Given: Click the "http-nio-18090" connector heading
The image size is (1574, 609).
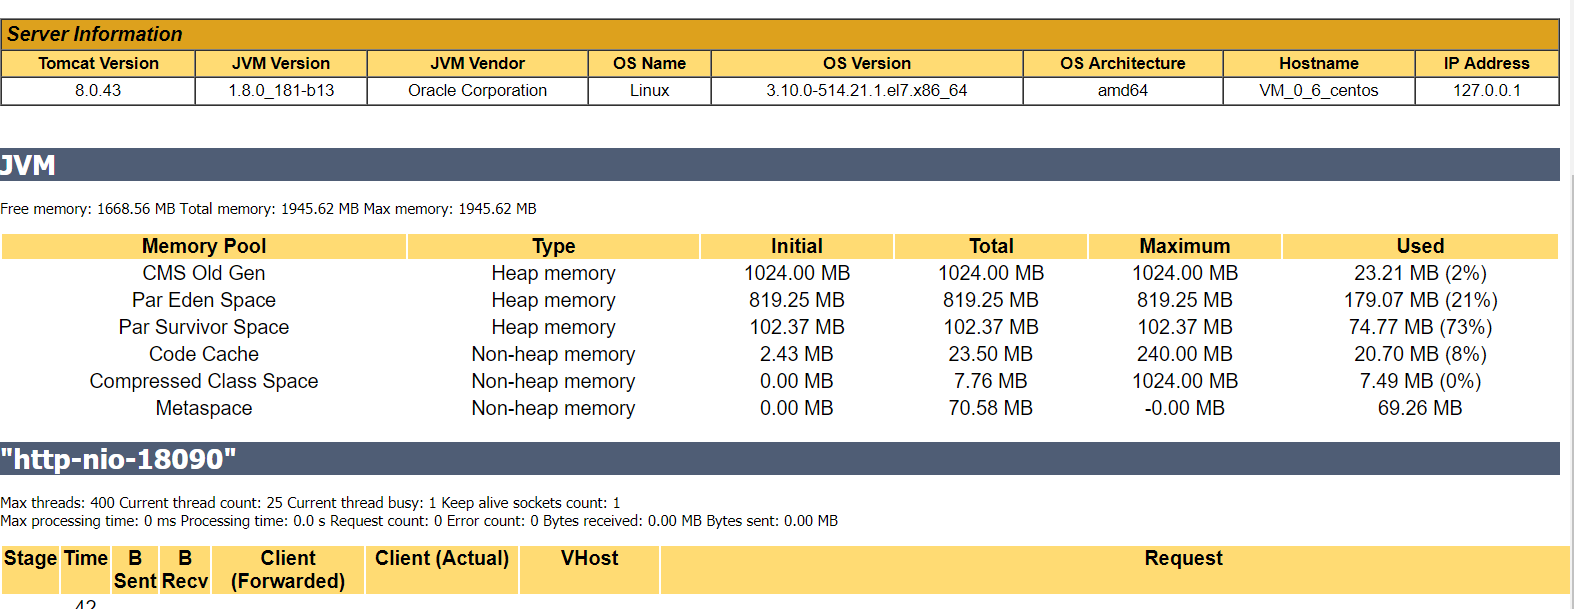Looking at the screenshot, I should [x=118, y=459].
